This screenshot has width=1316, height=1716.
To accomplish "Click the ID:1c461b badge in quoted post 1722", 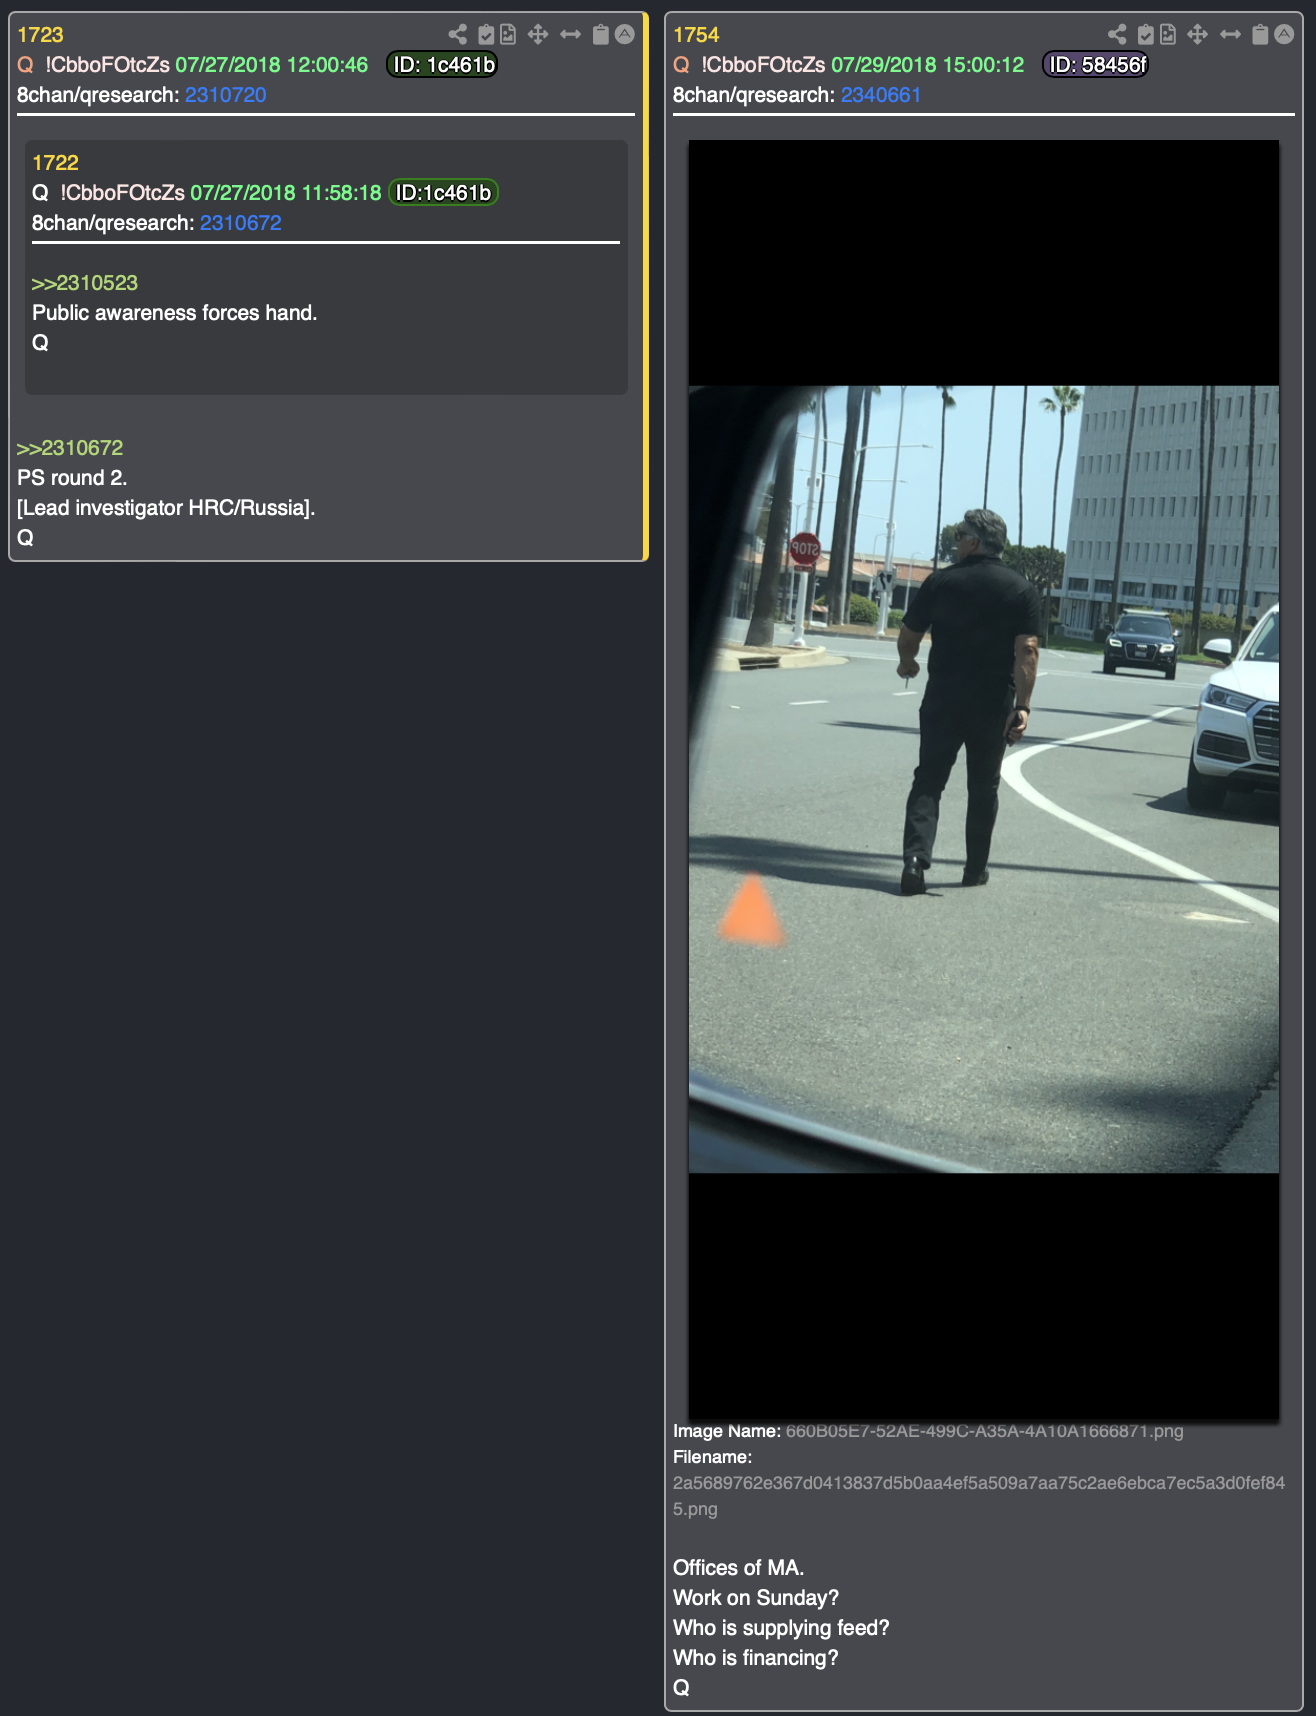I will (443, 193).
